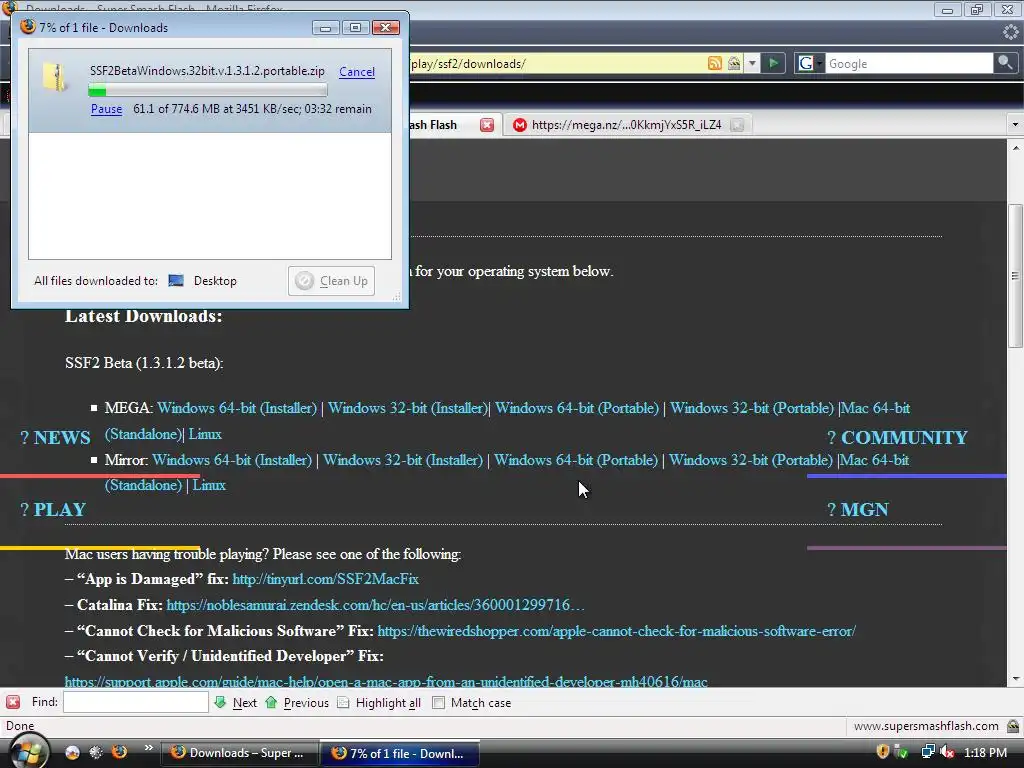Click the scrollbar down arrow

point(1016,679)
